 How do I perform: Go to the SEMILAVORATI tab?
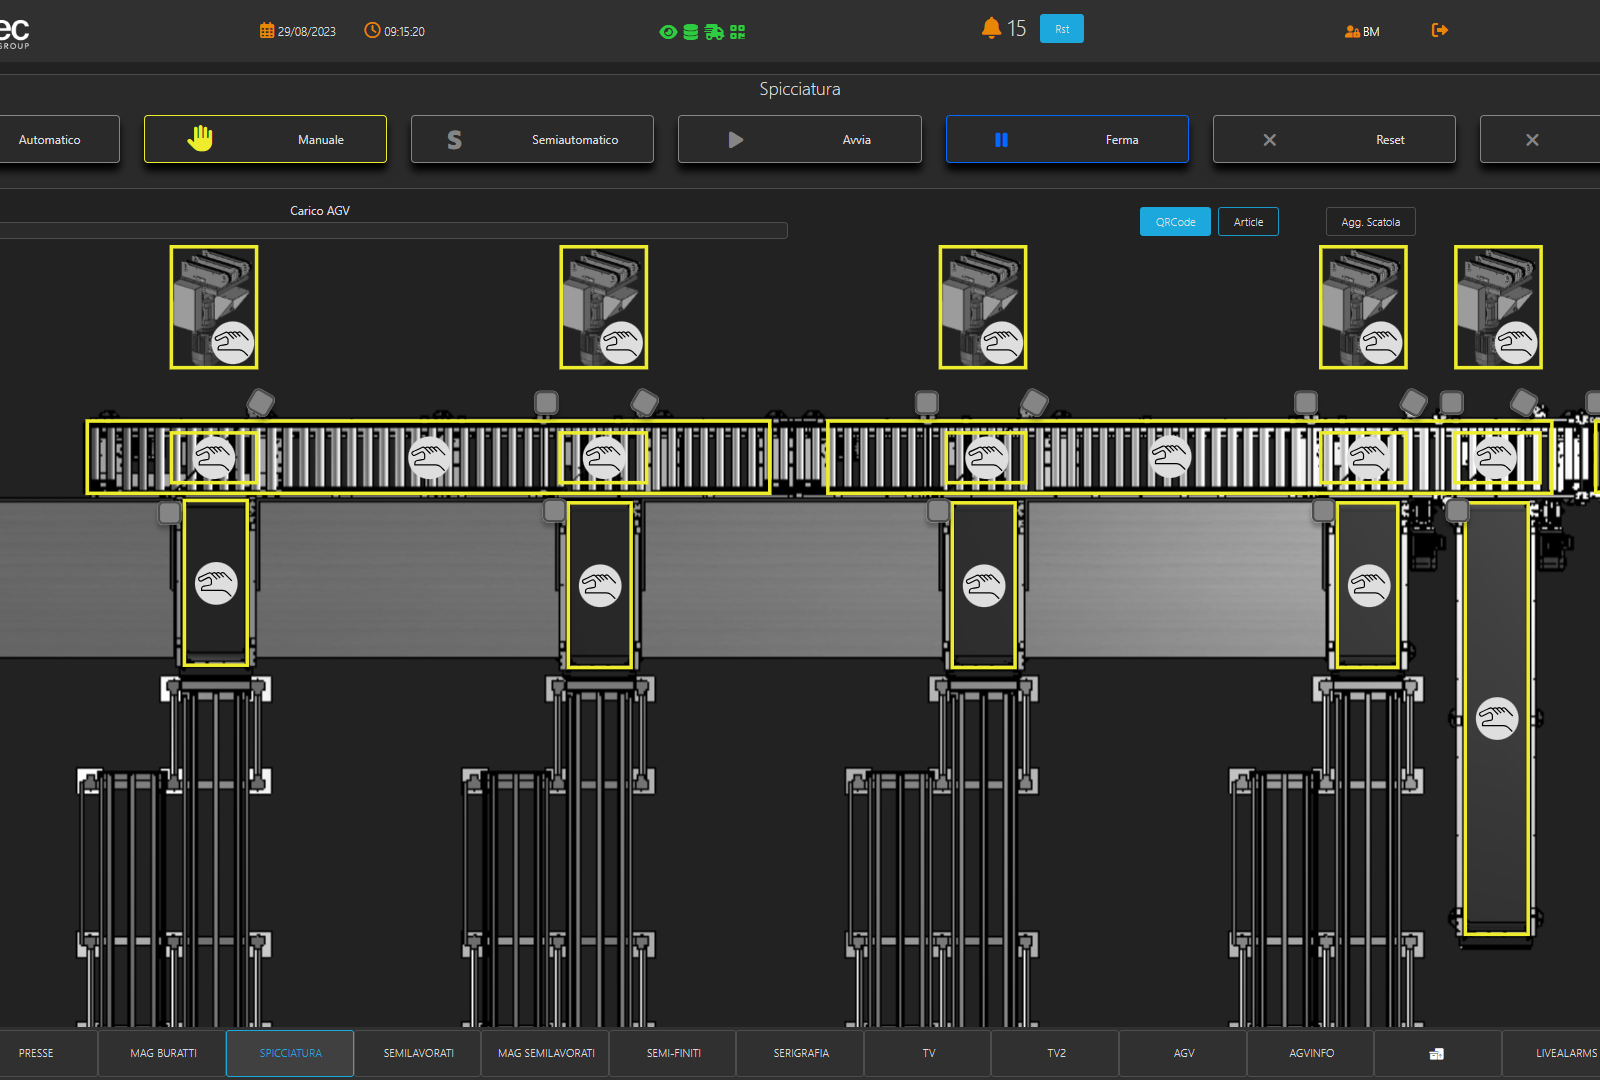418,1053
